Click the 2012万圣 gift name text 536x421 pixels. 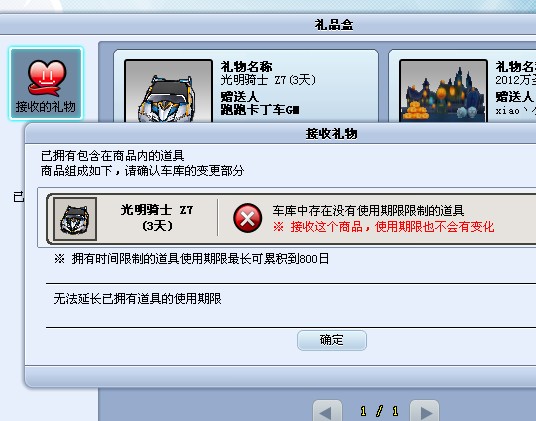point(515,80)
